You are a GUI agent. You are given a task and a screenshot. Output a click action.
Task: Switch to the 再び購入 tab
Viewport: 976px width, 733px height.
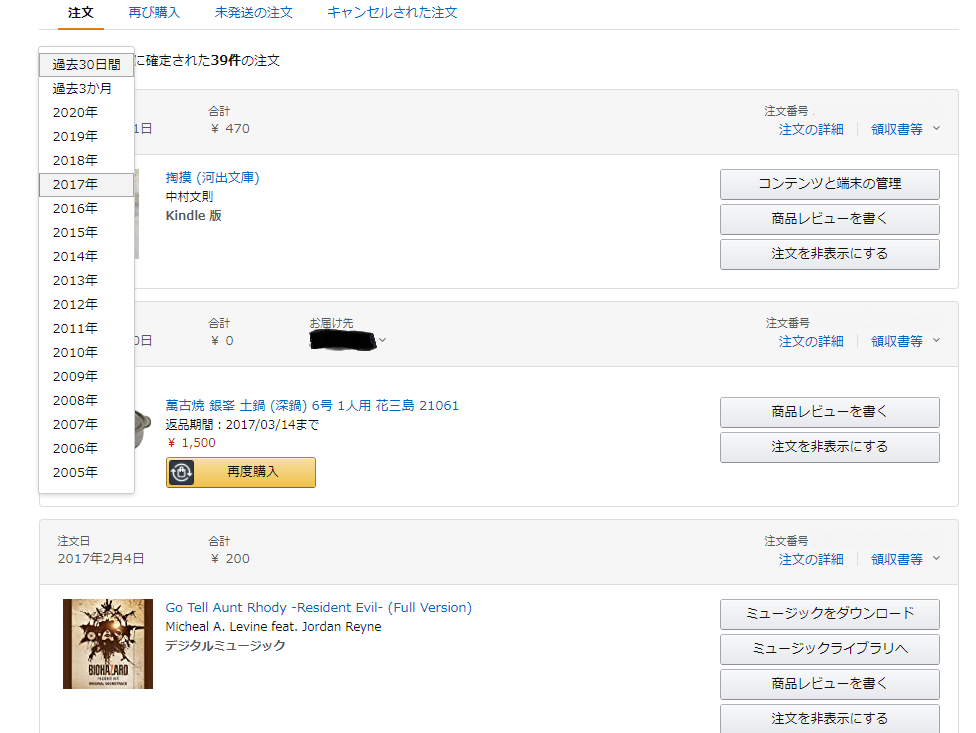pyautogui.click(x=154, y=12)
